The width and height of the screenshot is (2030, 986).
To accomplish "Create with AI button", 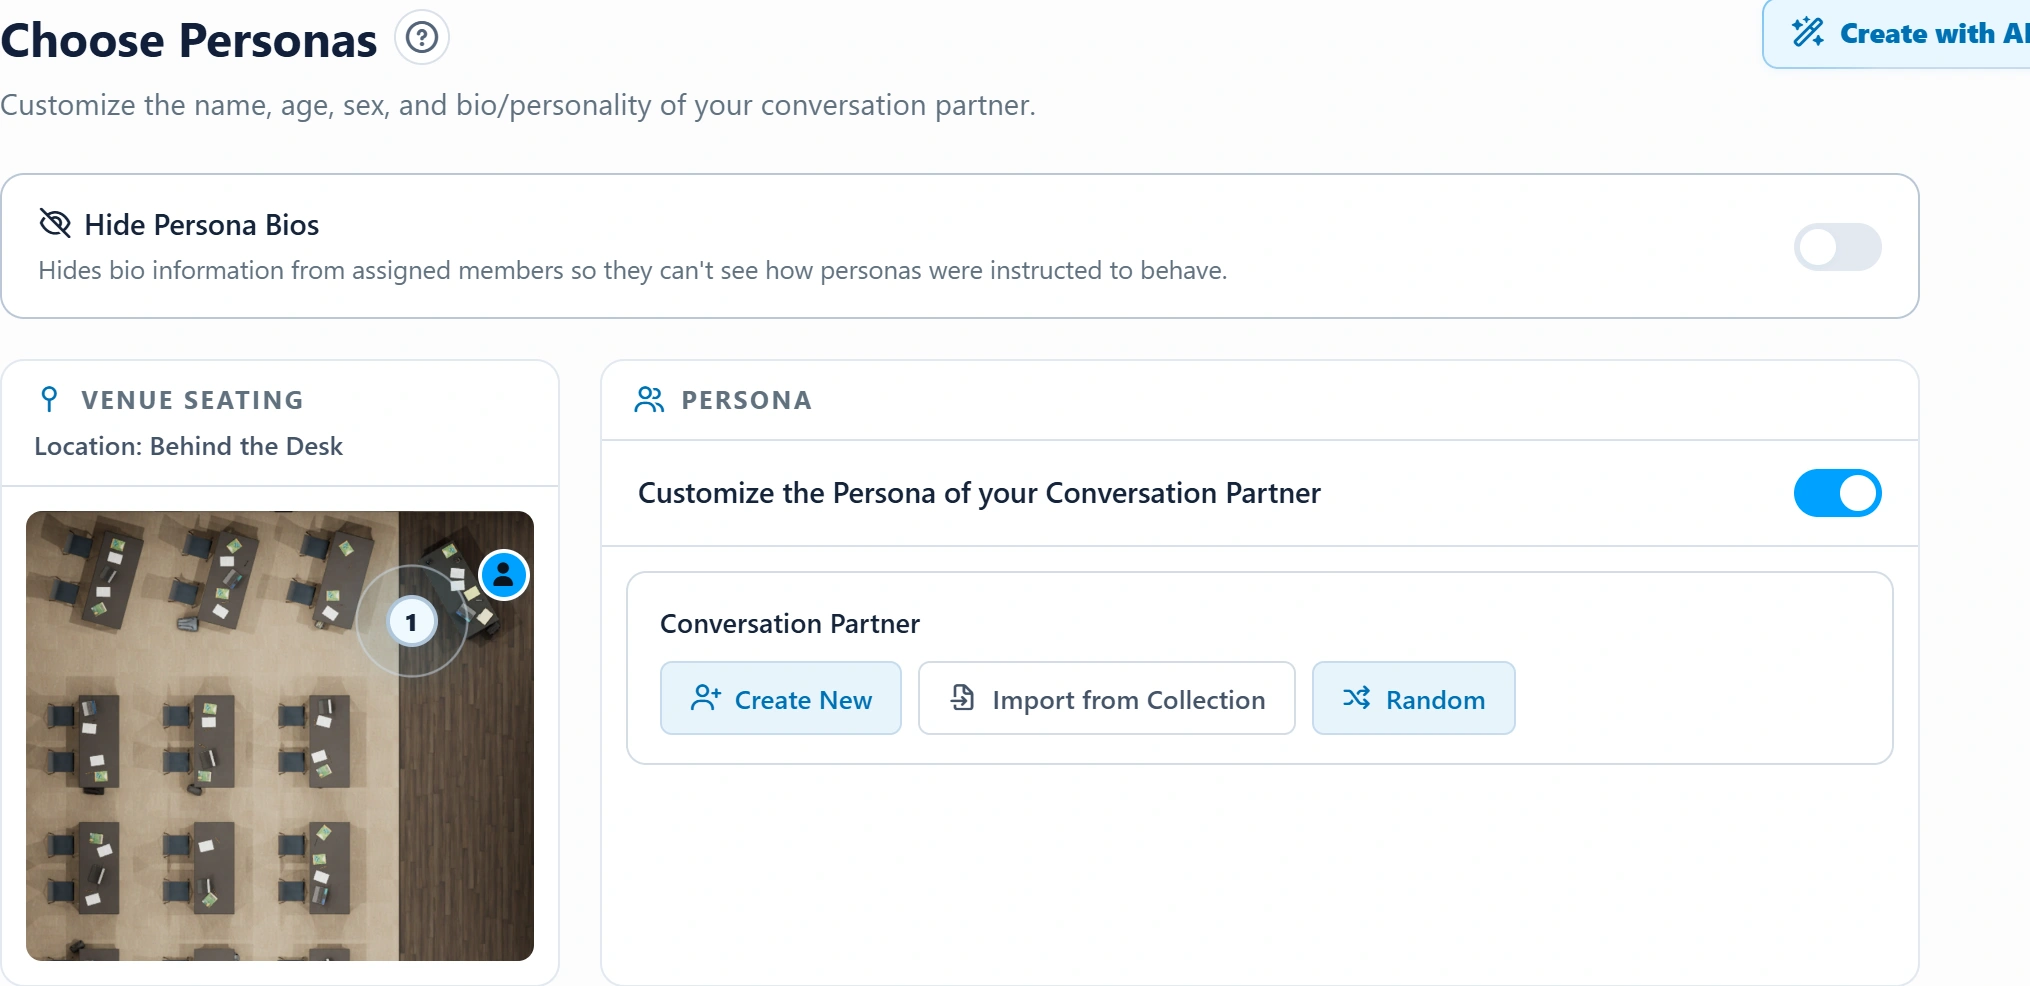I will pyautogui.click(x=1896, y=34).
